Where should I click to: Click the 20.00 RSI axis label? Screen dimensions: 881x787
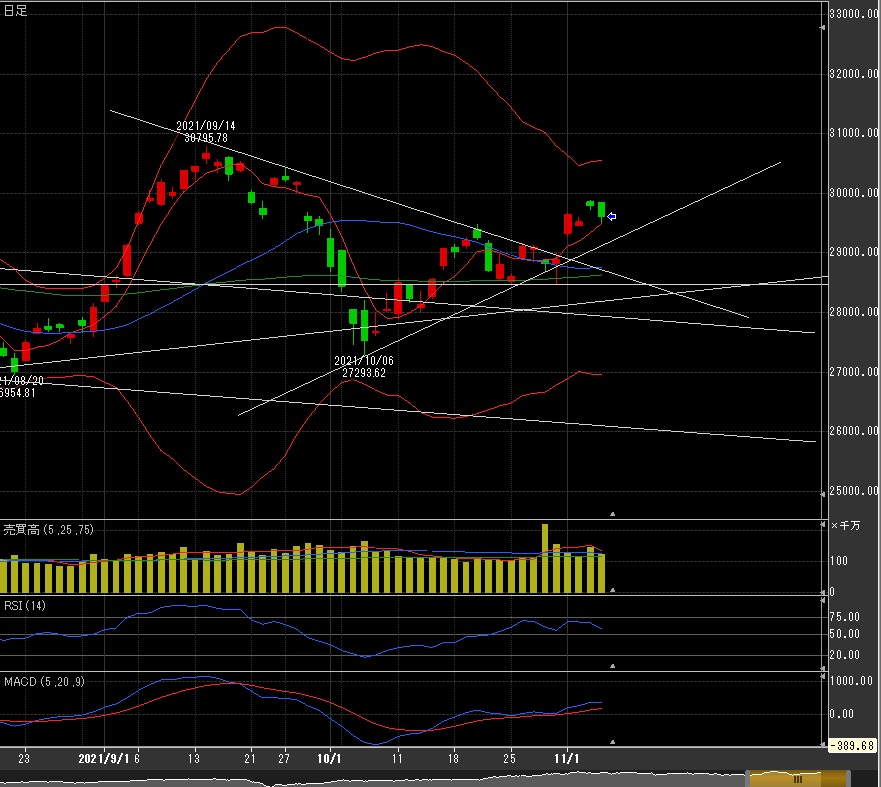pos(844,655)
